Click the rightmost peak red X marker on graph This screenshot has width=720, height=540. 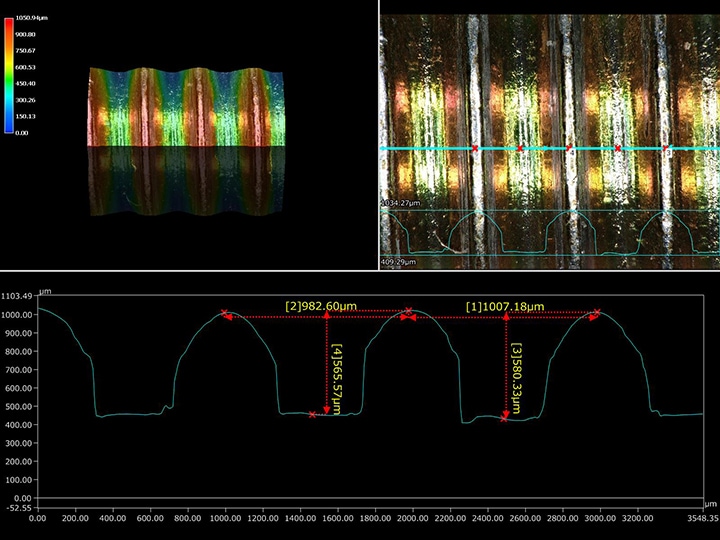click(597, 313)
